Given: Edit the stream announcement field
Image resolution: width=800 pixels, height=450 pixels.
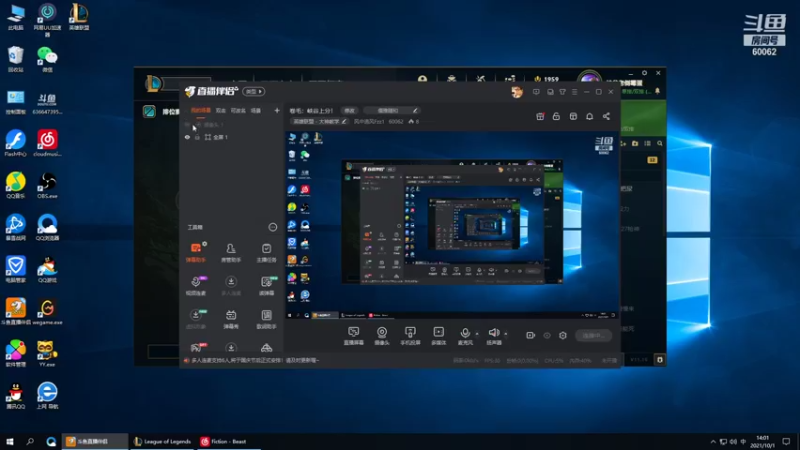Looking at the screenshot, I should (391, 110).
